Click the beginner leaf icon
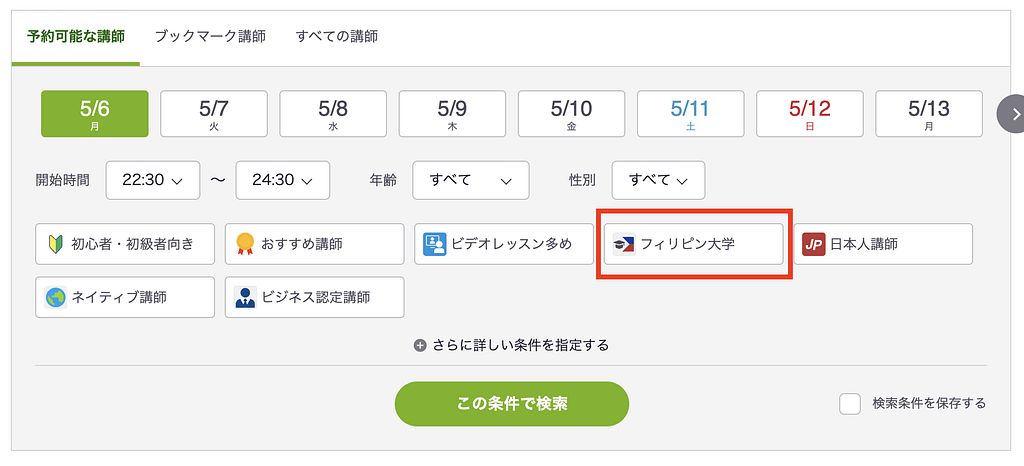Viewport: 1024px width, 466px height. 55,244
